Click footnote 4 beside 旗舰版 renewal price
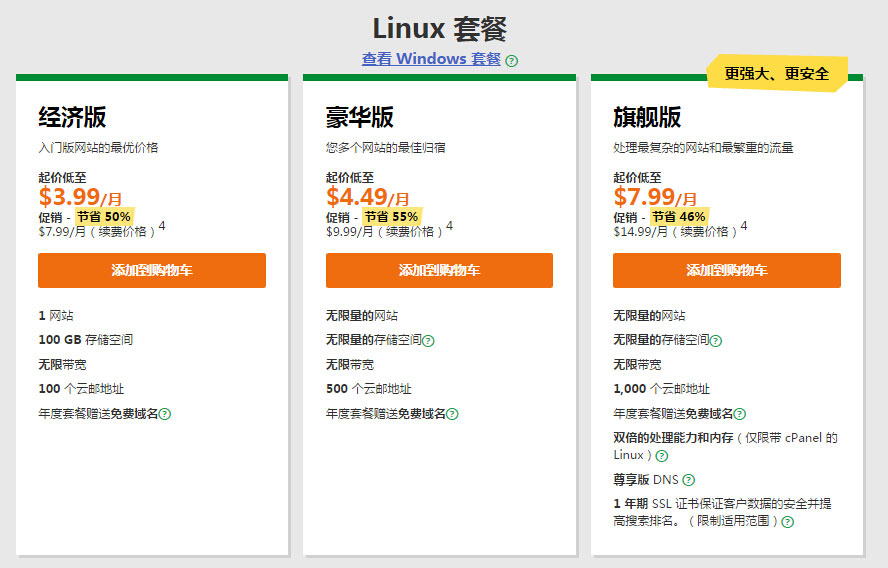The width and height of the screenshot is (888, 568). 744,226
